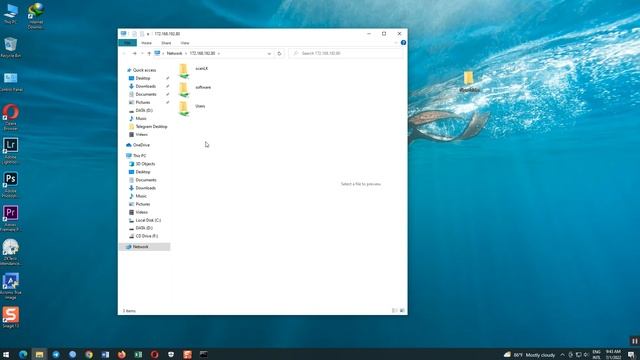
Task: Open the notification center icon
Action: (631, 355)
